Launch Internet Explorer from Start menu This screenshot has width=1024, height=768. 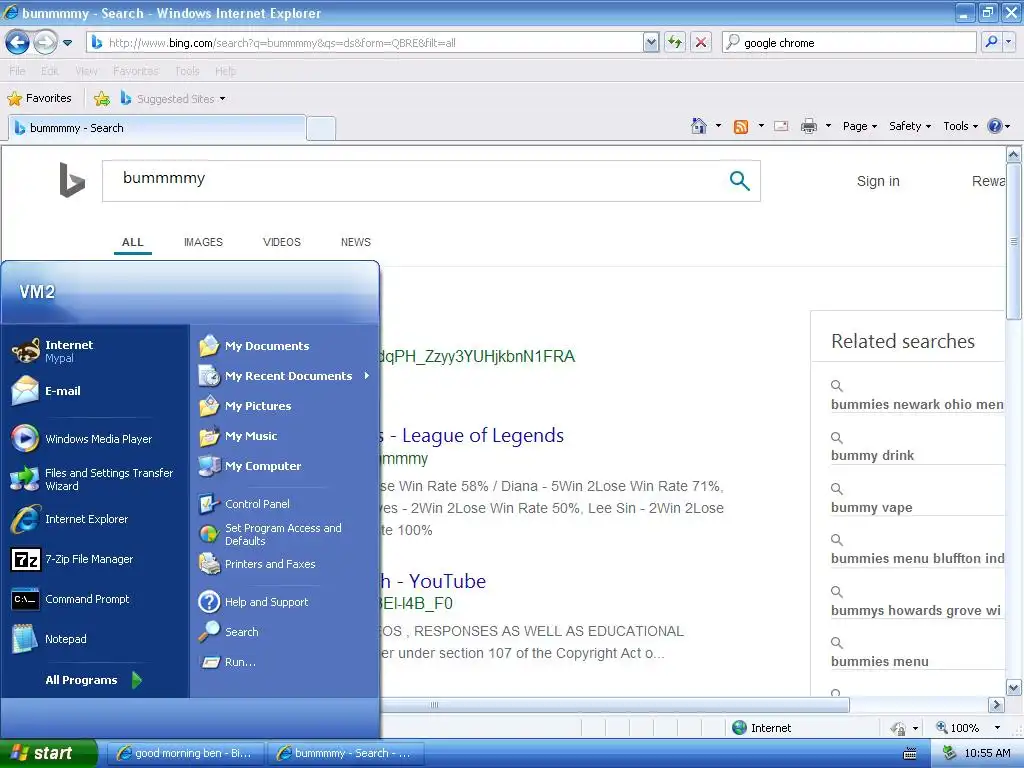point(95,519)
